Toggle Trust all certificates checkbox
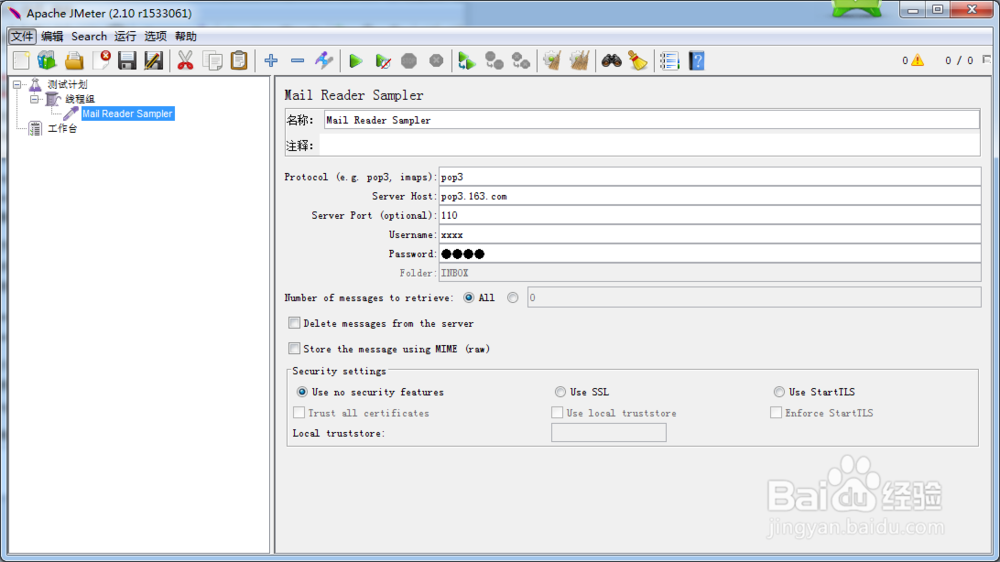Image resolution: width=1000 pixels, height=562 pixels. pyautogui.click(x=299, y=413)
